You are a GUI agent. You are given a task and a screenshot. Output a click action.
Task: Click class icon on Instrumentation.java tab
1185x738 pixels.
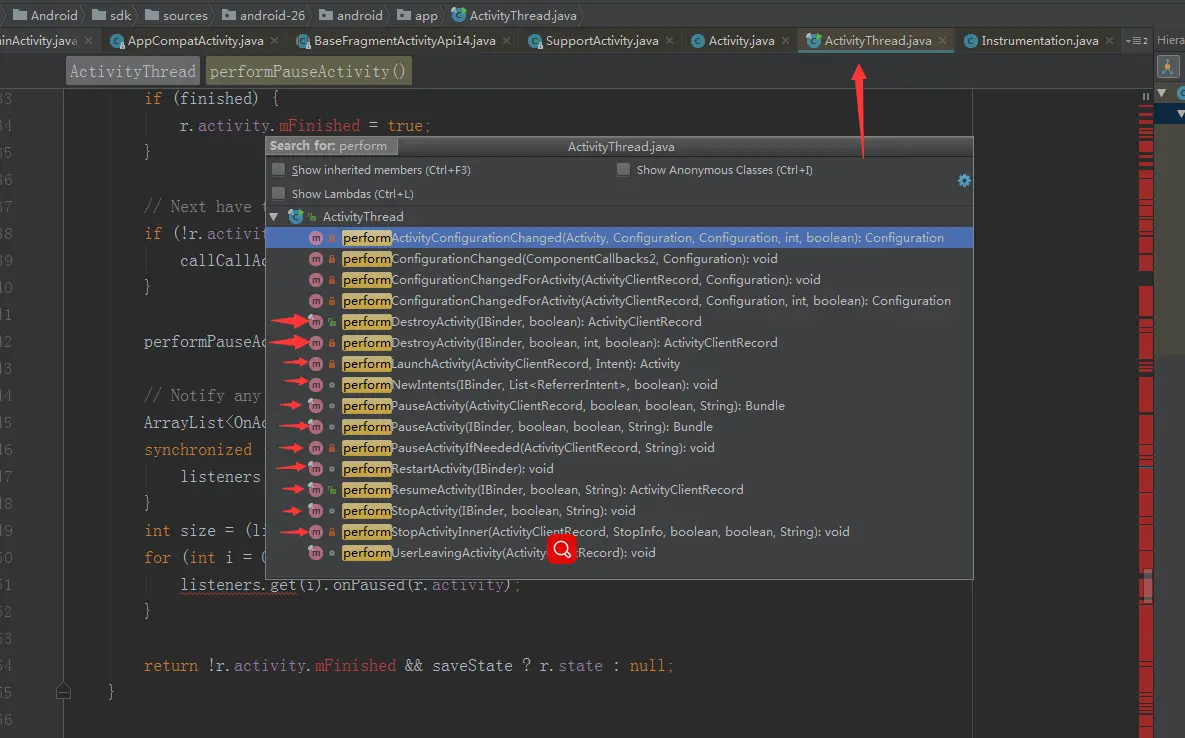tap(971, 41)
